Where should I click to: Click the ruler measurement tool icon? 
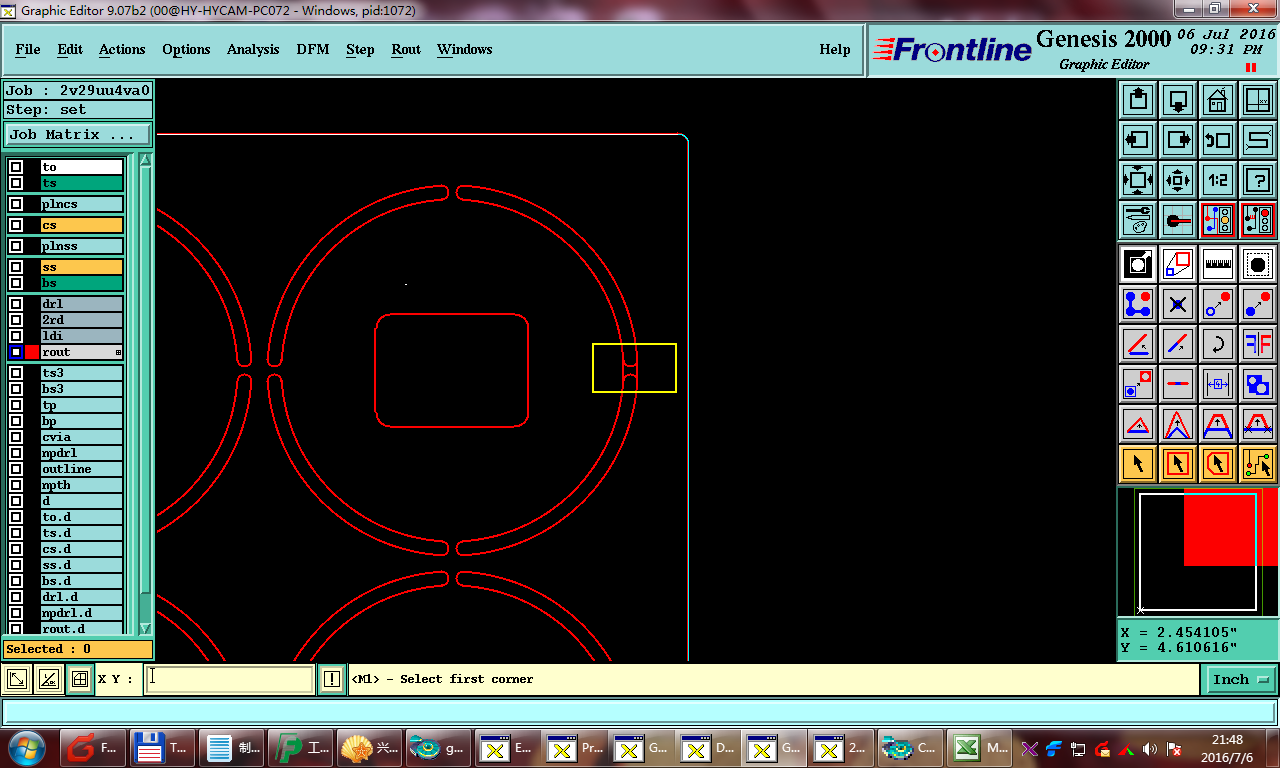click(x=1217, y=264)
